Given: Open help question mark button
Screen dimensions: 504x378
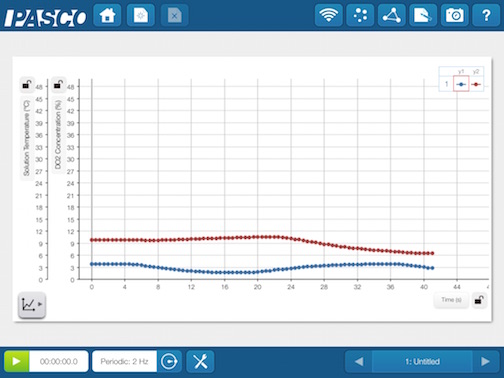Looking at the screenshot, I should [486, 15].
